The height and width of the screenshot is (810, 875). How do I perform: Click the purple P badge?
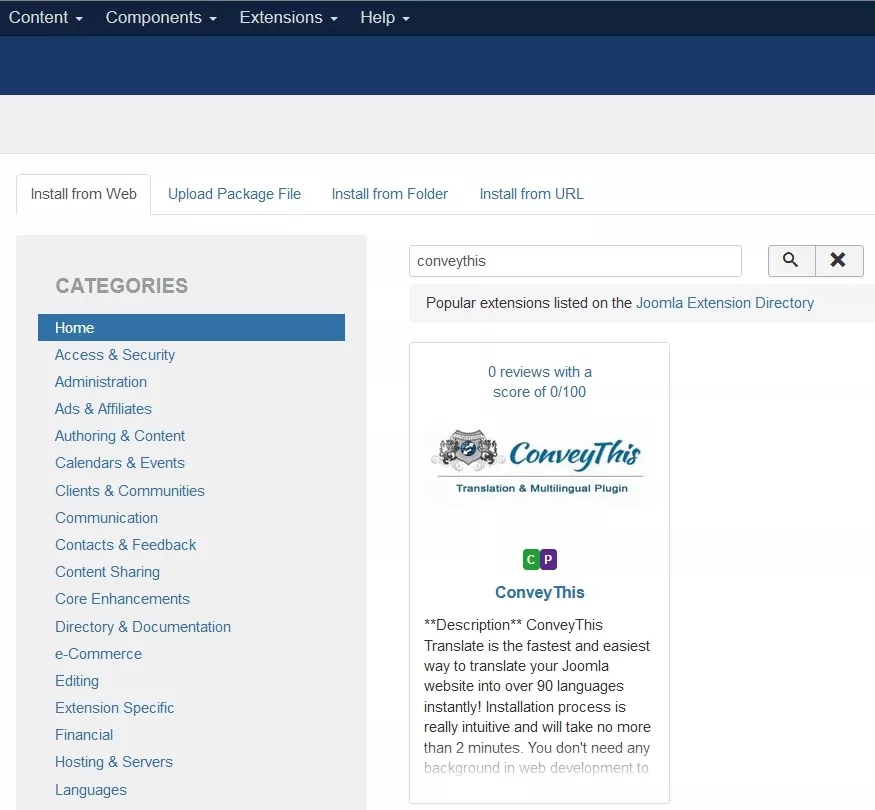tap(548, 560)
